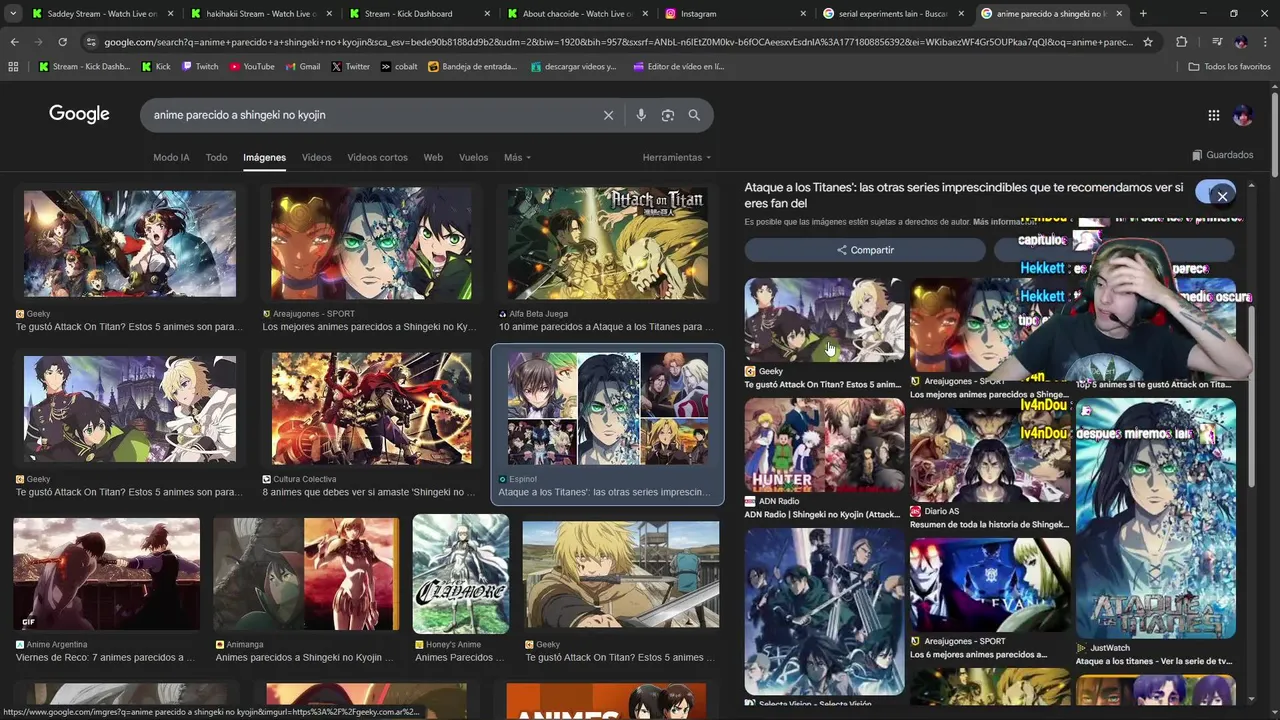Select the Videos cortos tab
1280x720 pixels.
click(x=377, y=157)
